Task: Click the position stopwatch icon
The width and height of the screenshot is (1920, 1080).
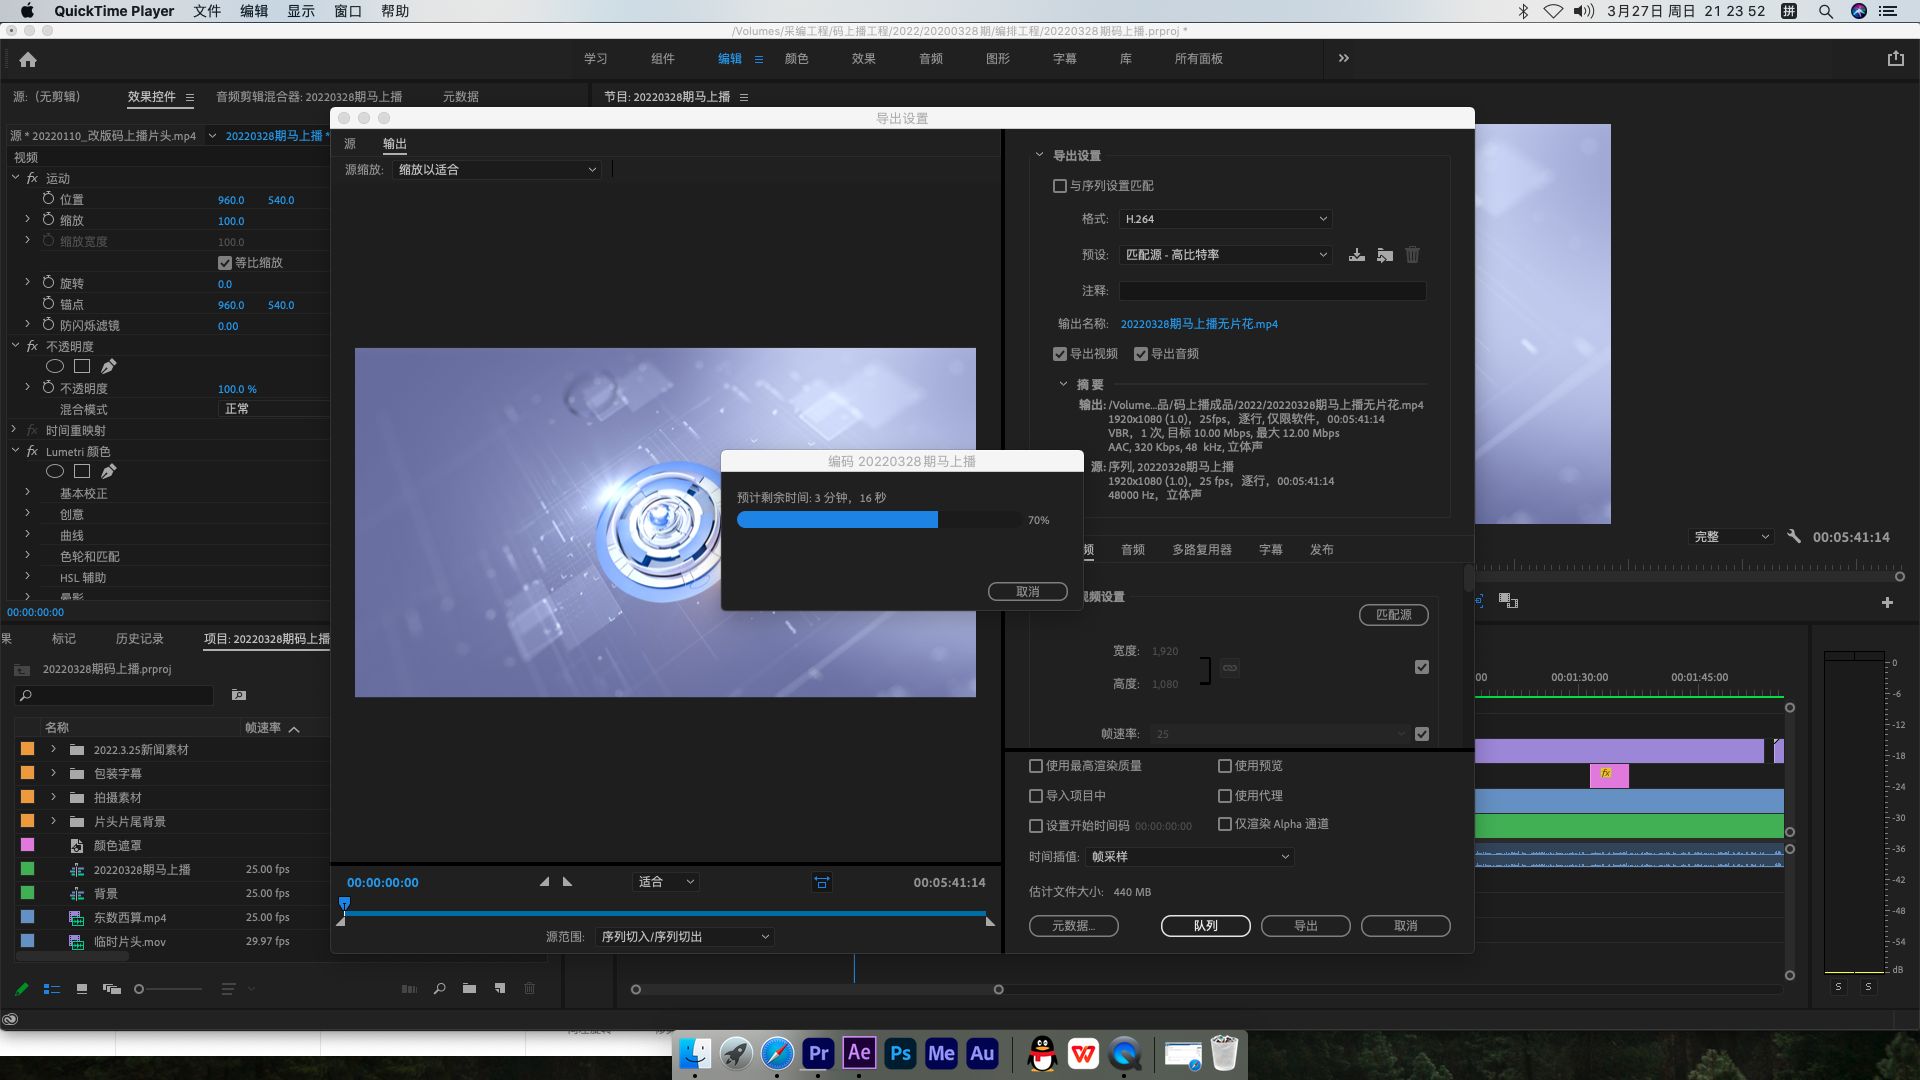Action: [x=48, y=199]
